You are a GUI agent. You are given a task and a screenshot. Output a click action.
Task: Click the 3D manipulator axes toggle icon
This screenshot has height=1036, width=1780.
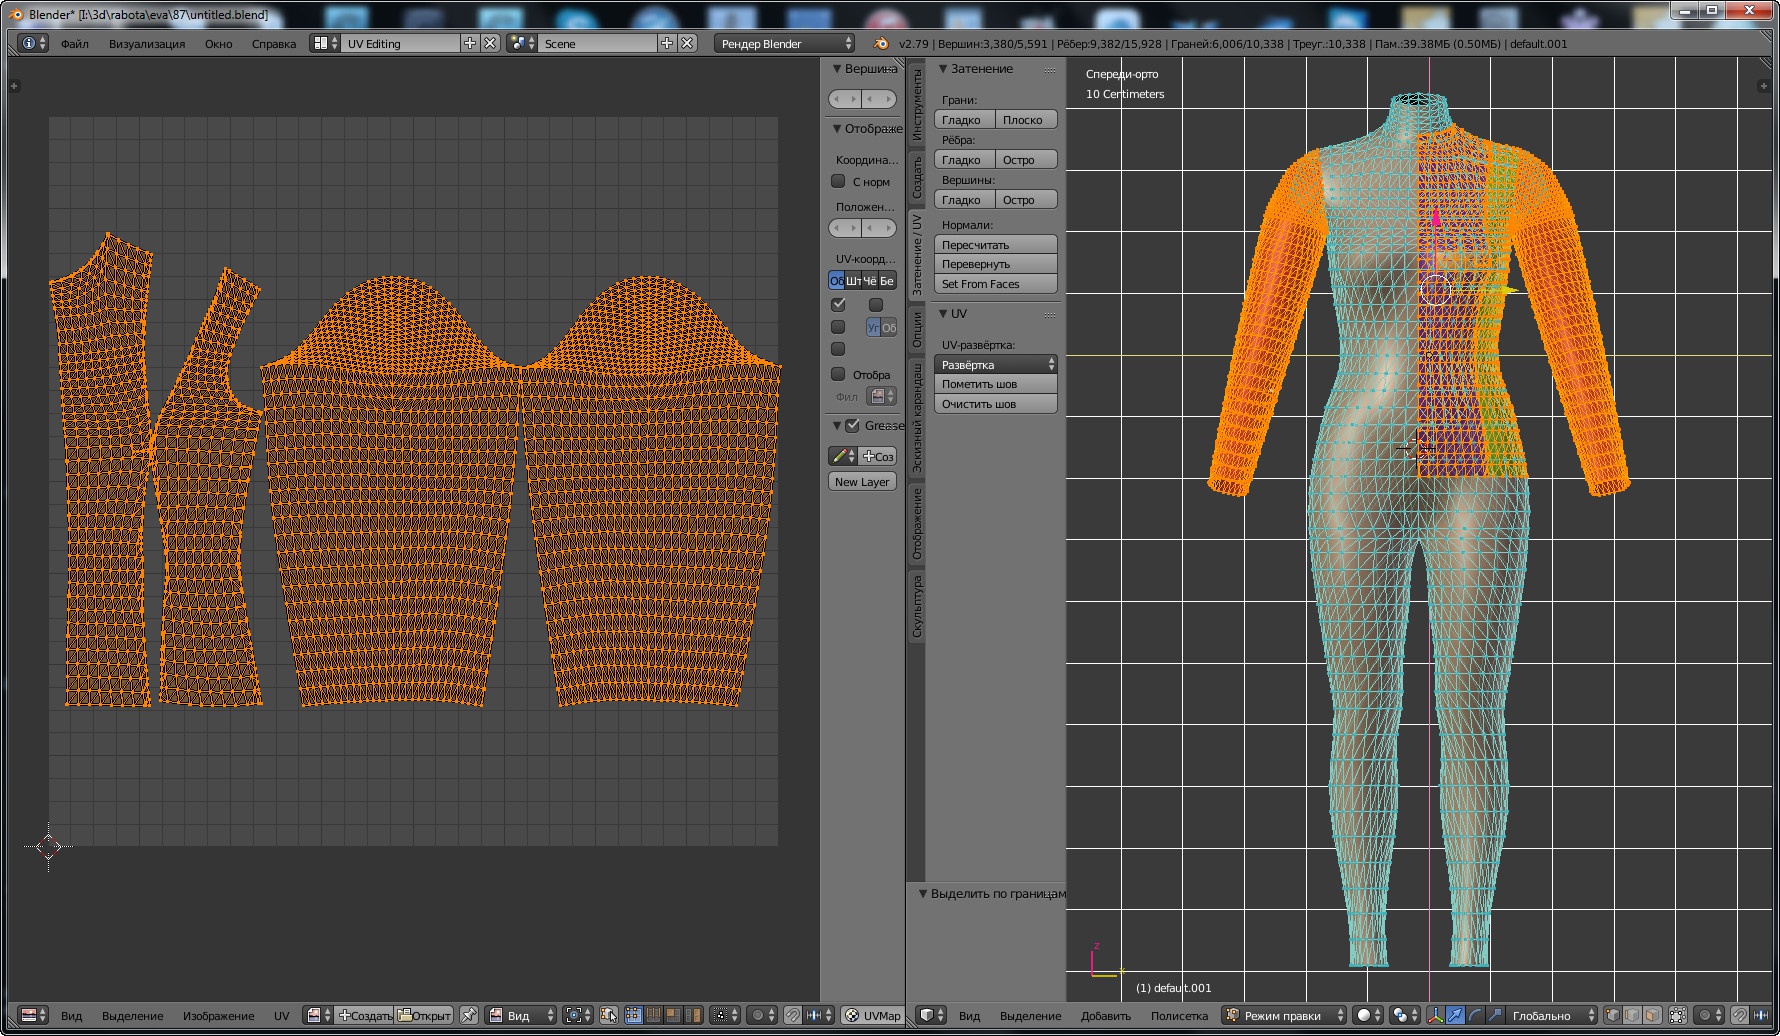click(1436, 1015)
